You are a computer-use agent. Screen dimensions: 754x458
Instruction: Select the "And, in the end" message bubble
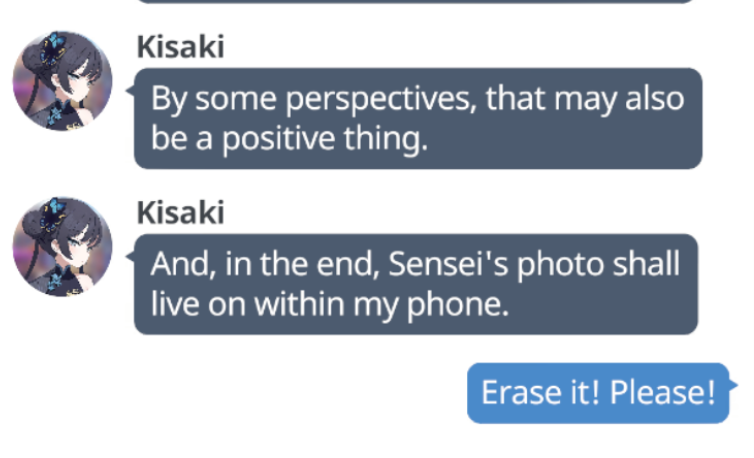[x=415, y=284]
